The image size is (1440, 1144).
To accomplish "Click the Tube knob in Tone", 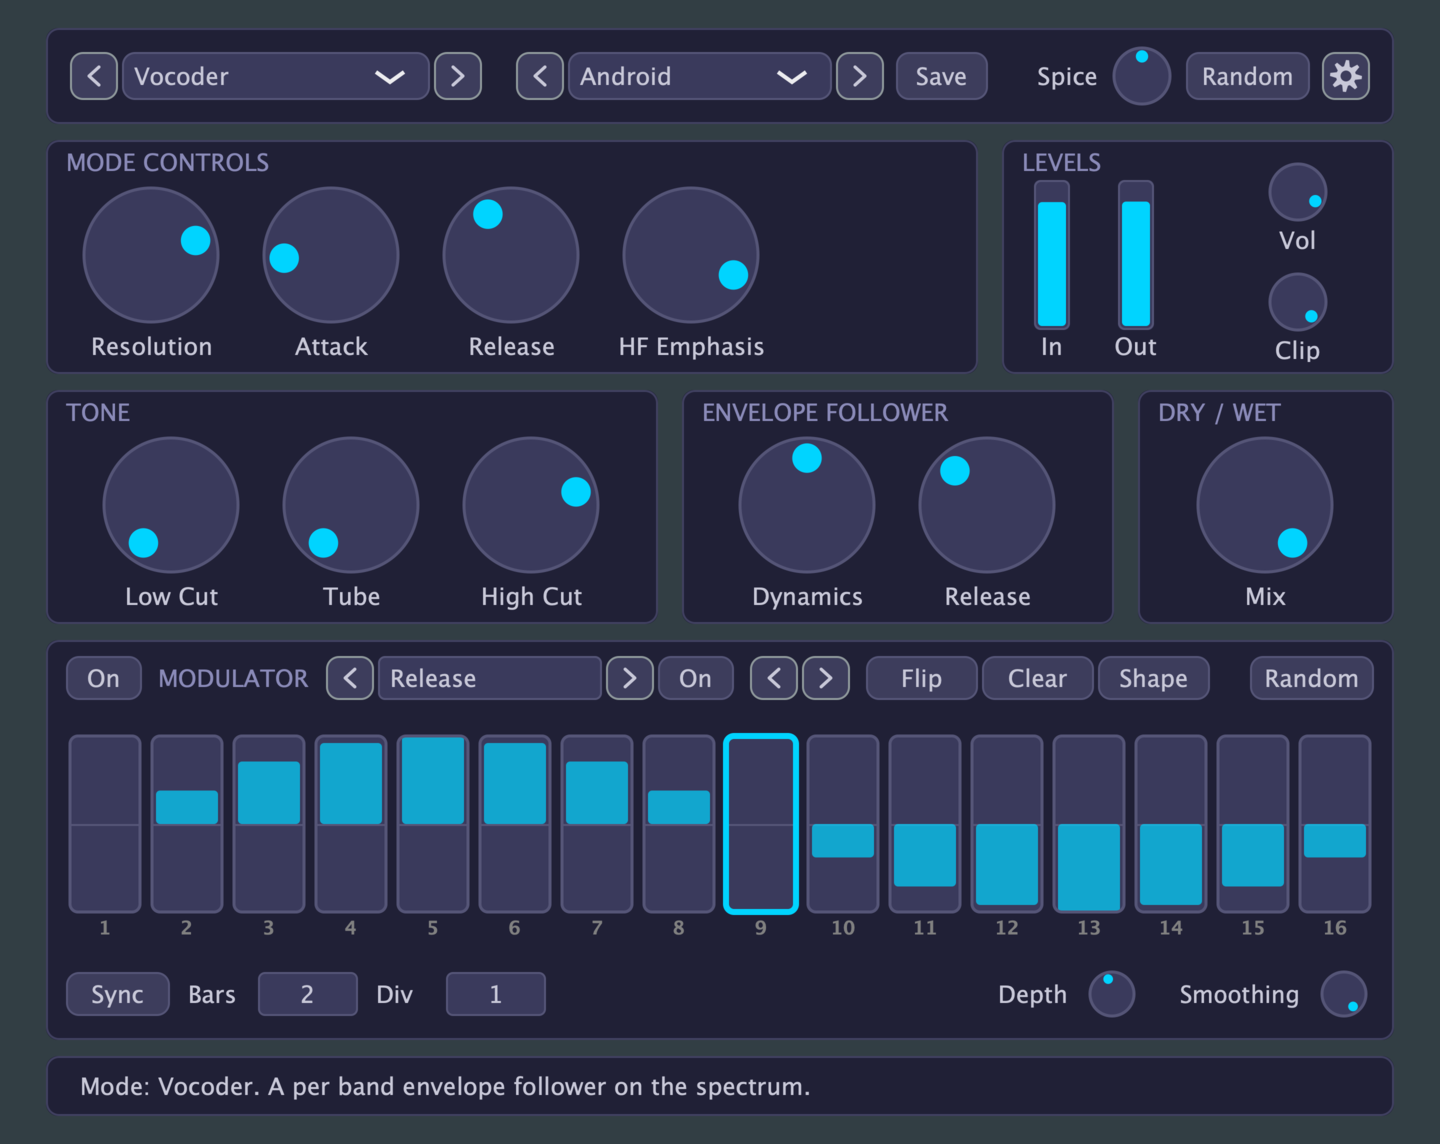I will click(x=351, y=505).
